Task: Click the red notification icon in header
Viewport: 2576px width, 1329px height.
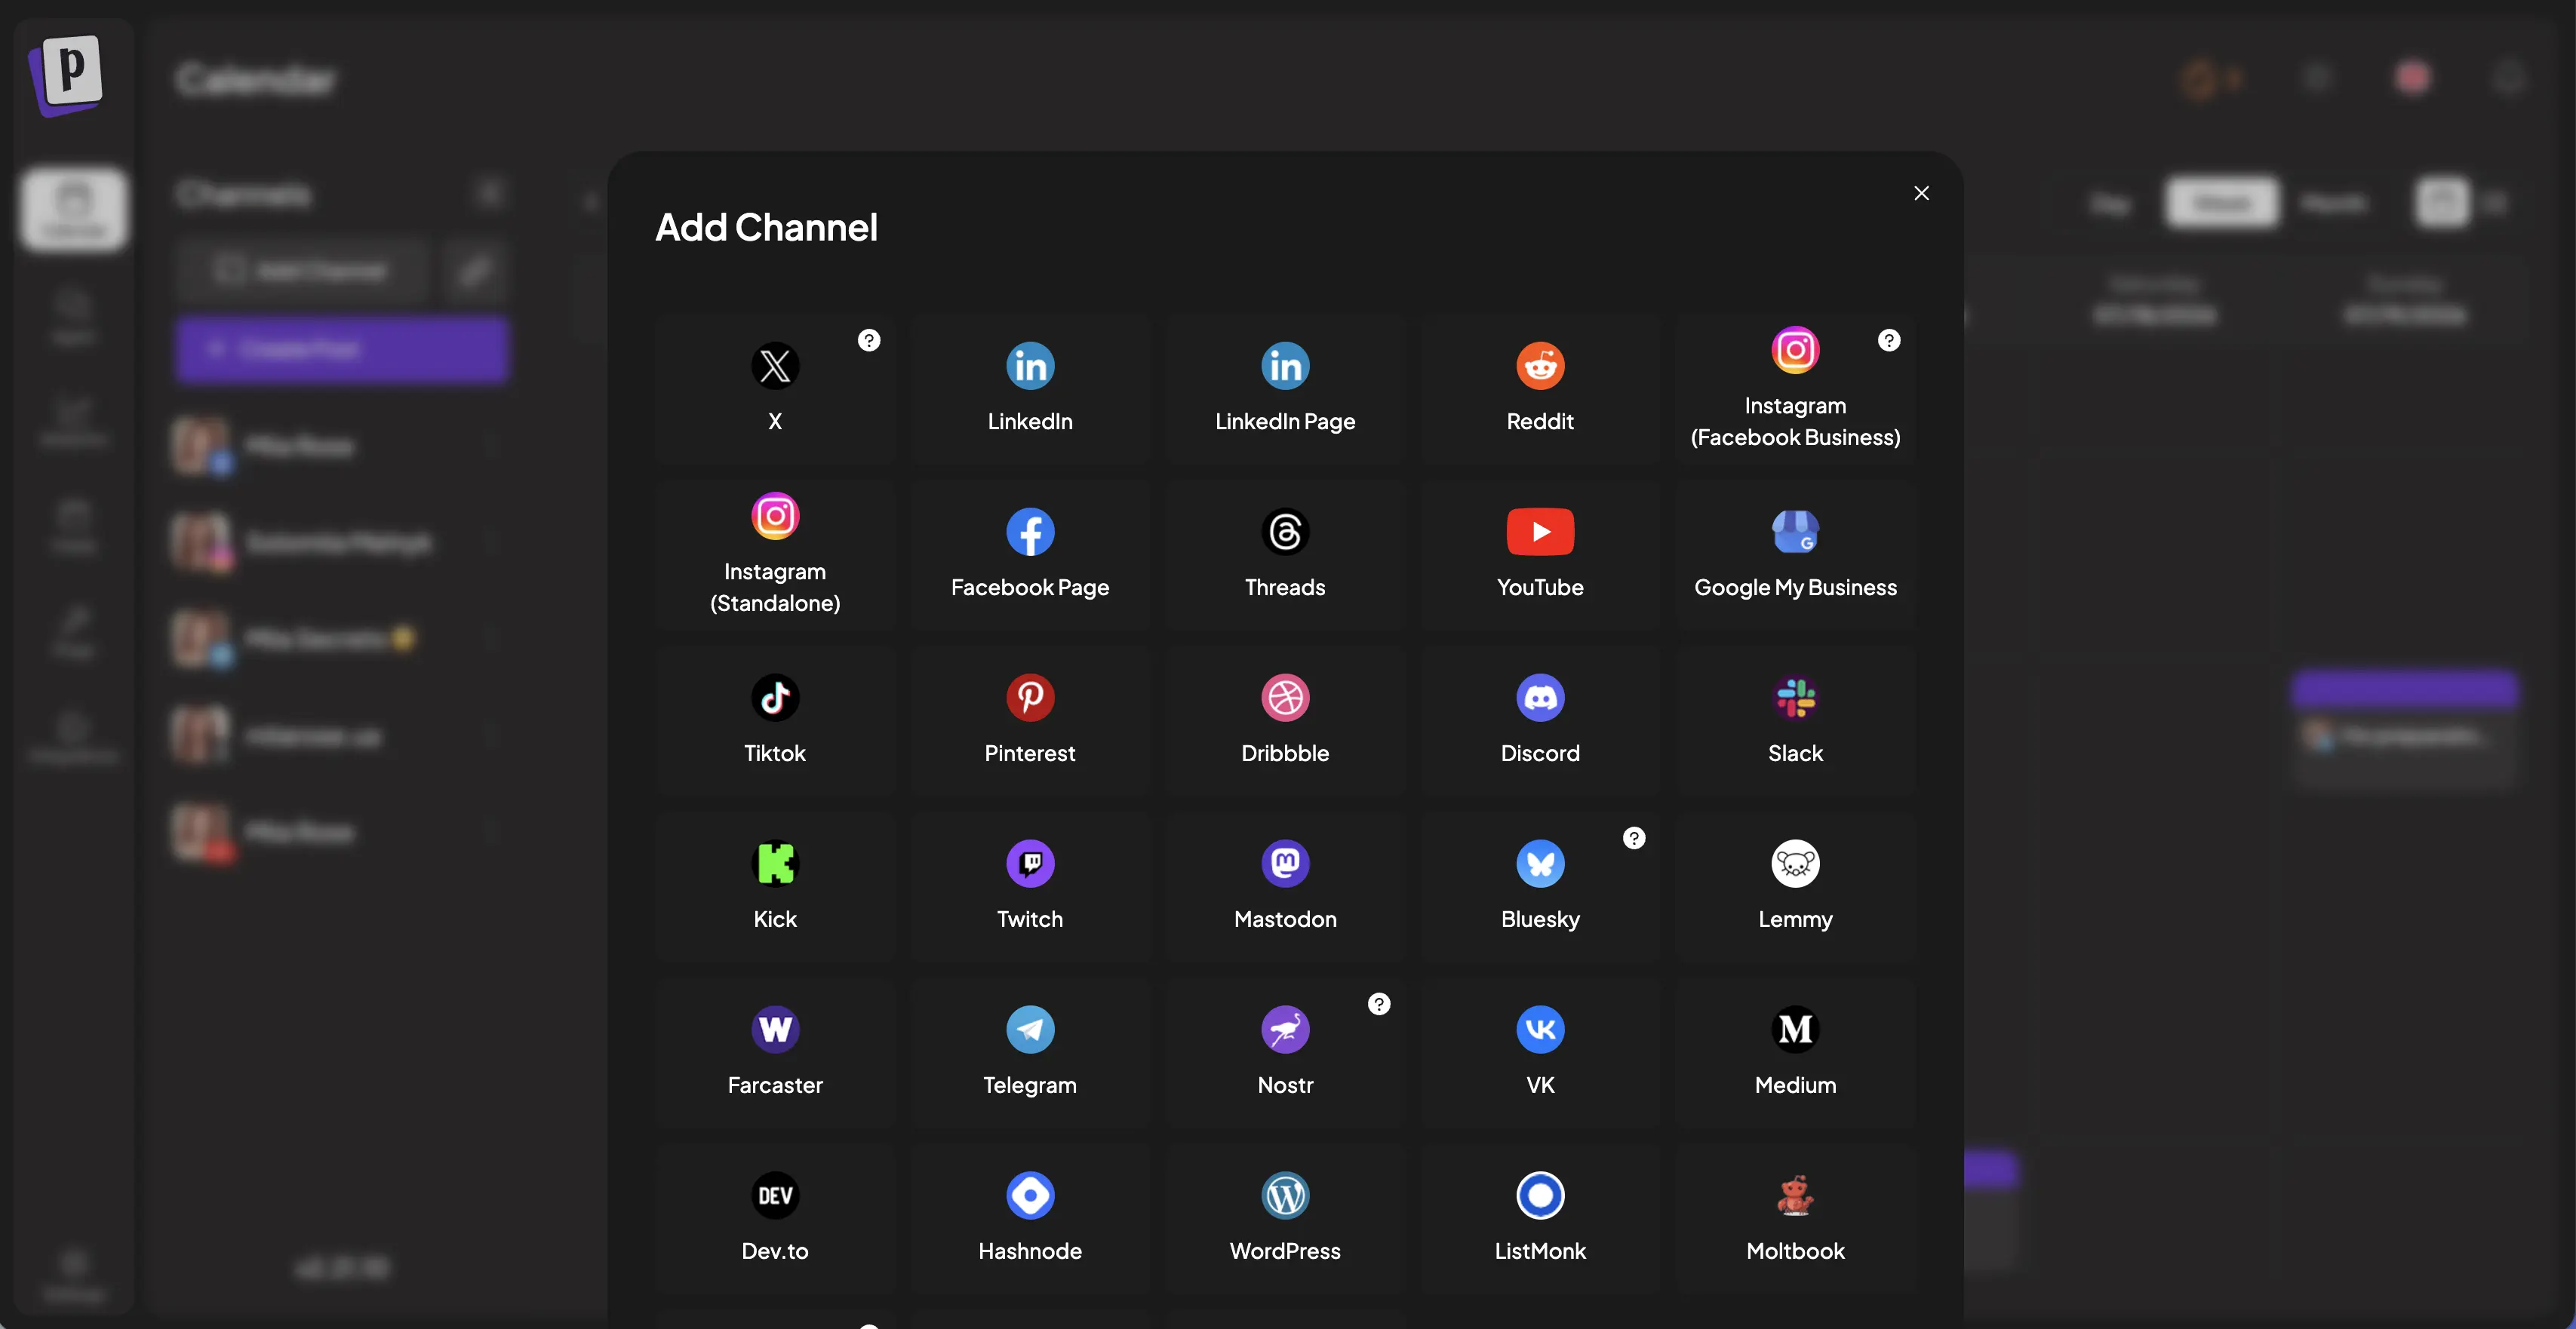Action: 2413,77
